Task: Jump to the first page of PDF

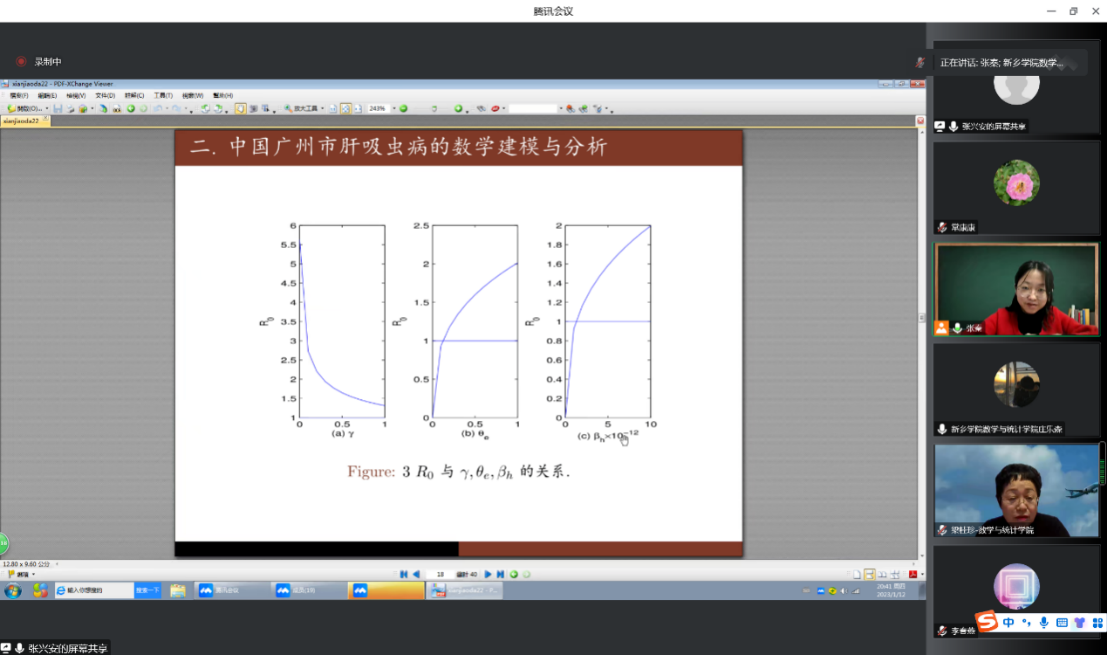Action: coord(403,574)
